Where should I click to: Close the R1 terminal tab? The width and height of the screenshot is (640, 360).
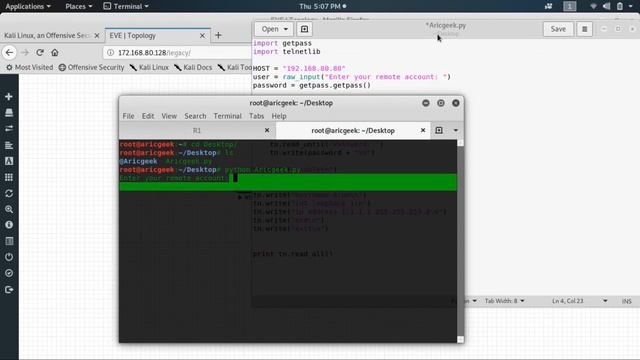(x=267, y=130)
